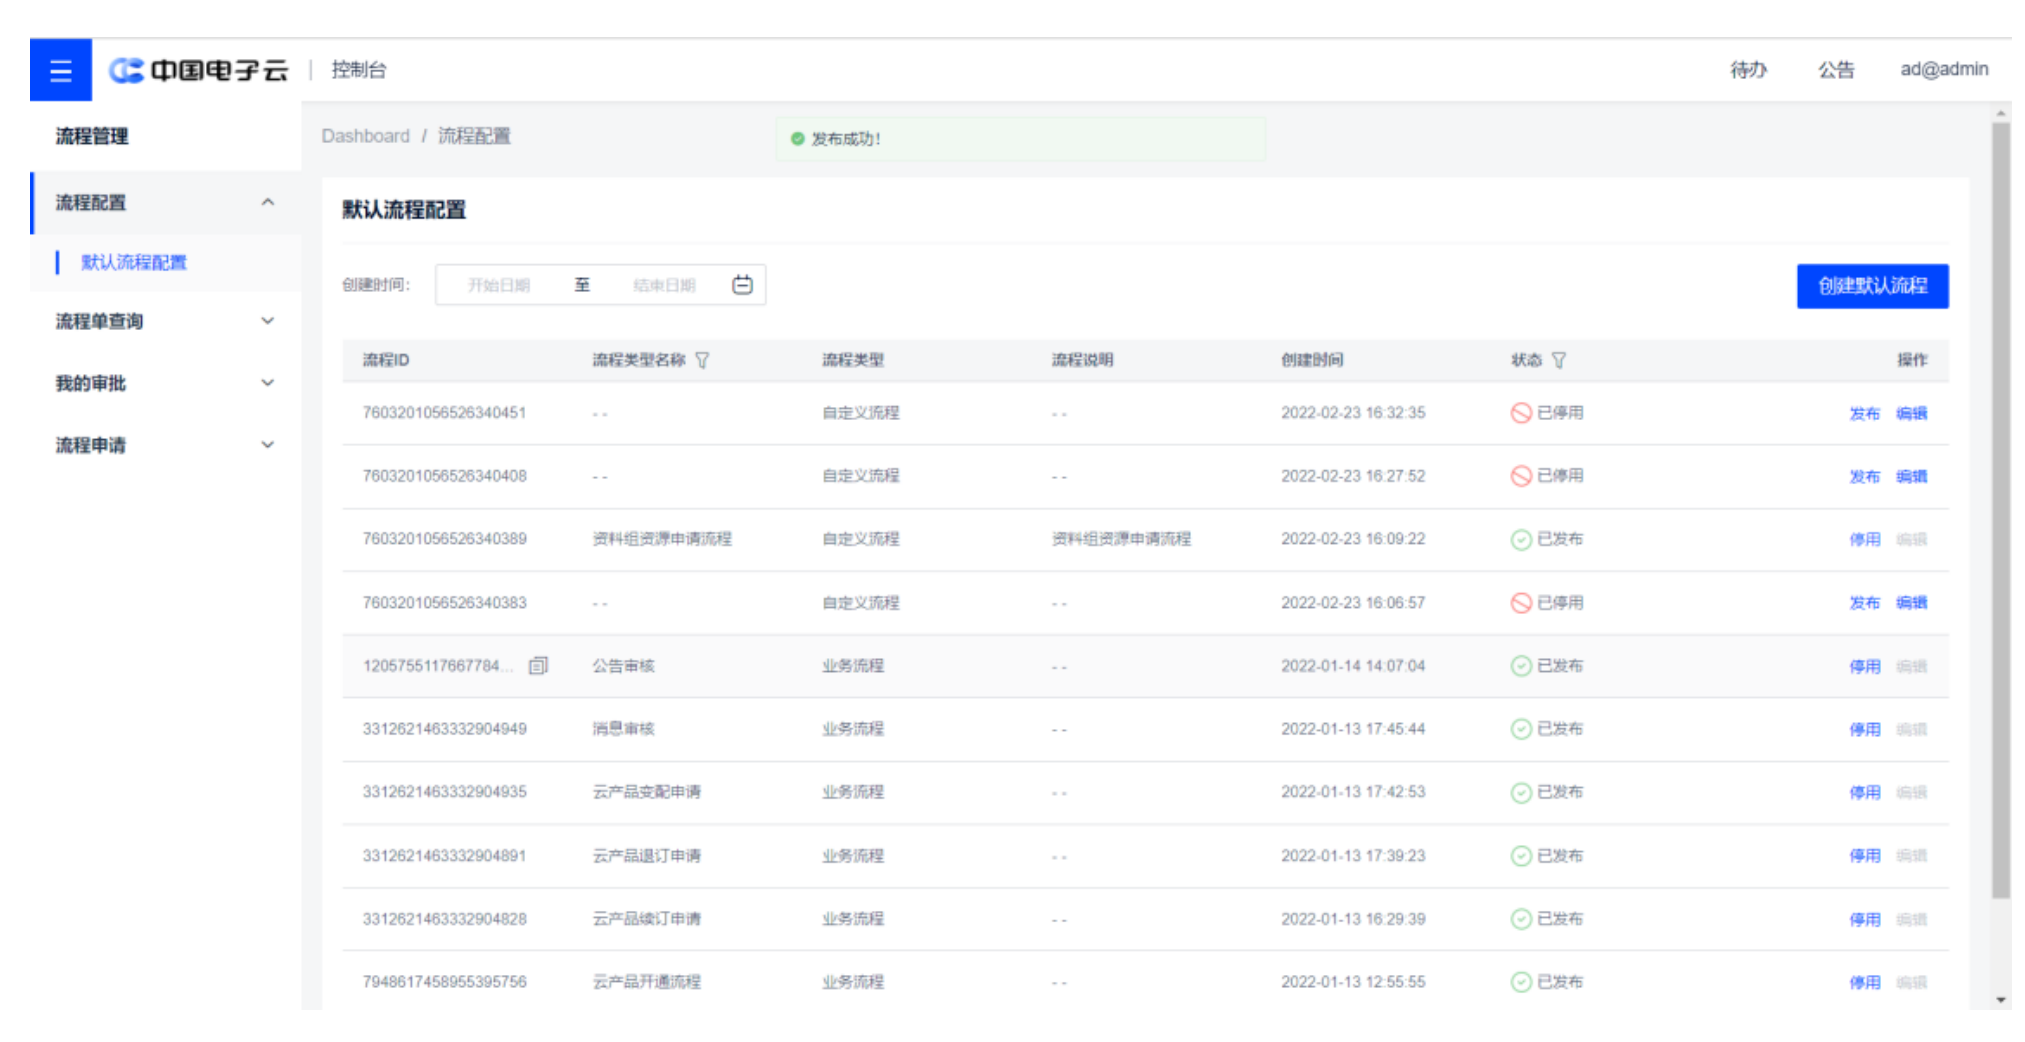The height and width of the screenshot is (1042, 2025).
Task: Click the 流程ID column header
Action: point(386,360)
